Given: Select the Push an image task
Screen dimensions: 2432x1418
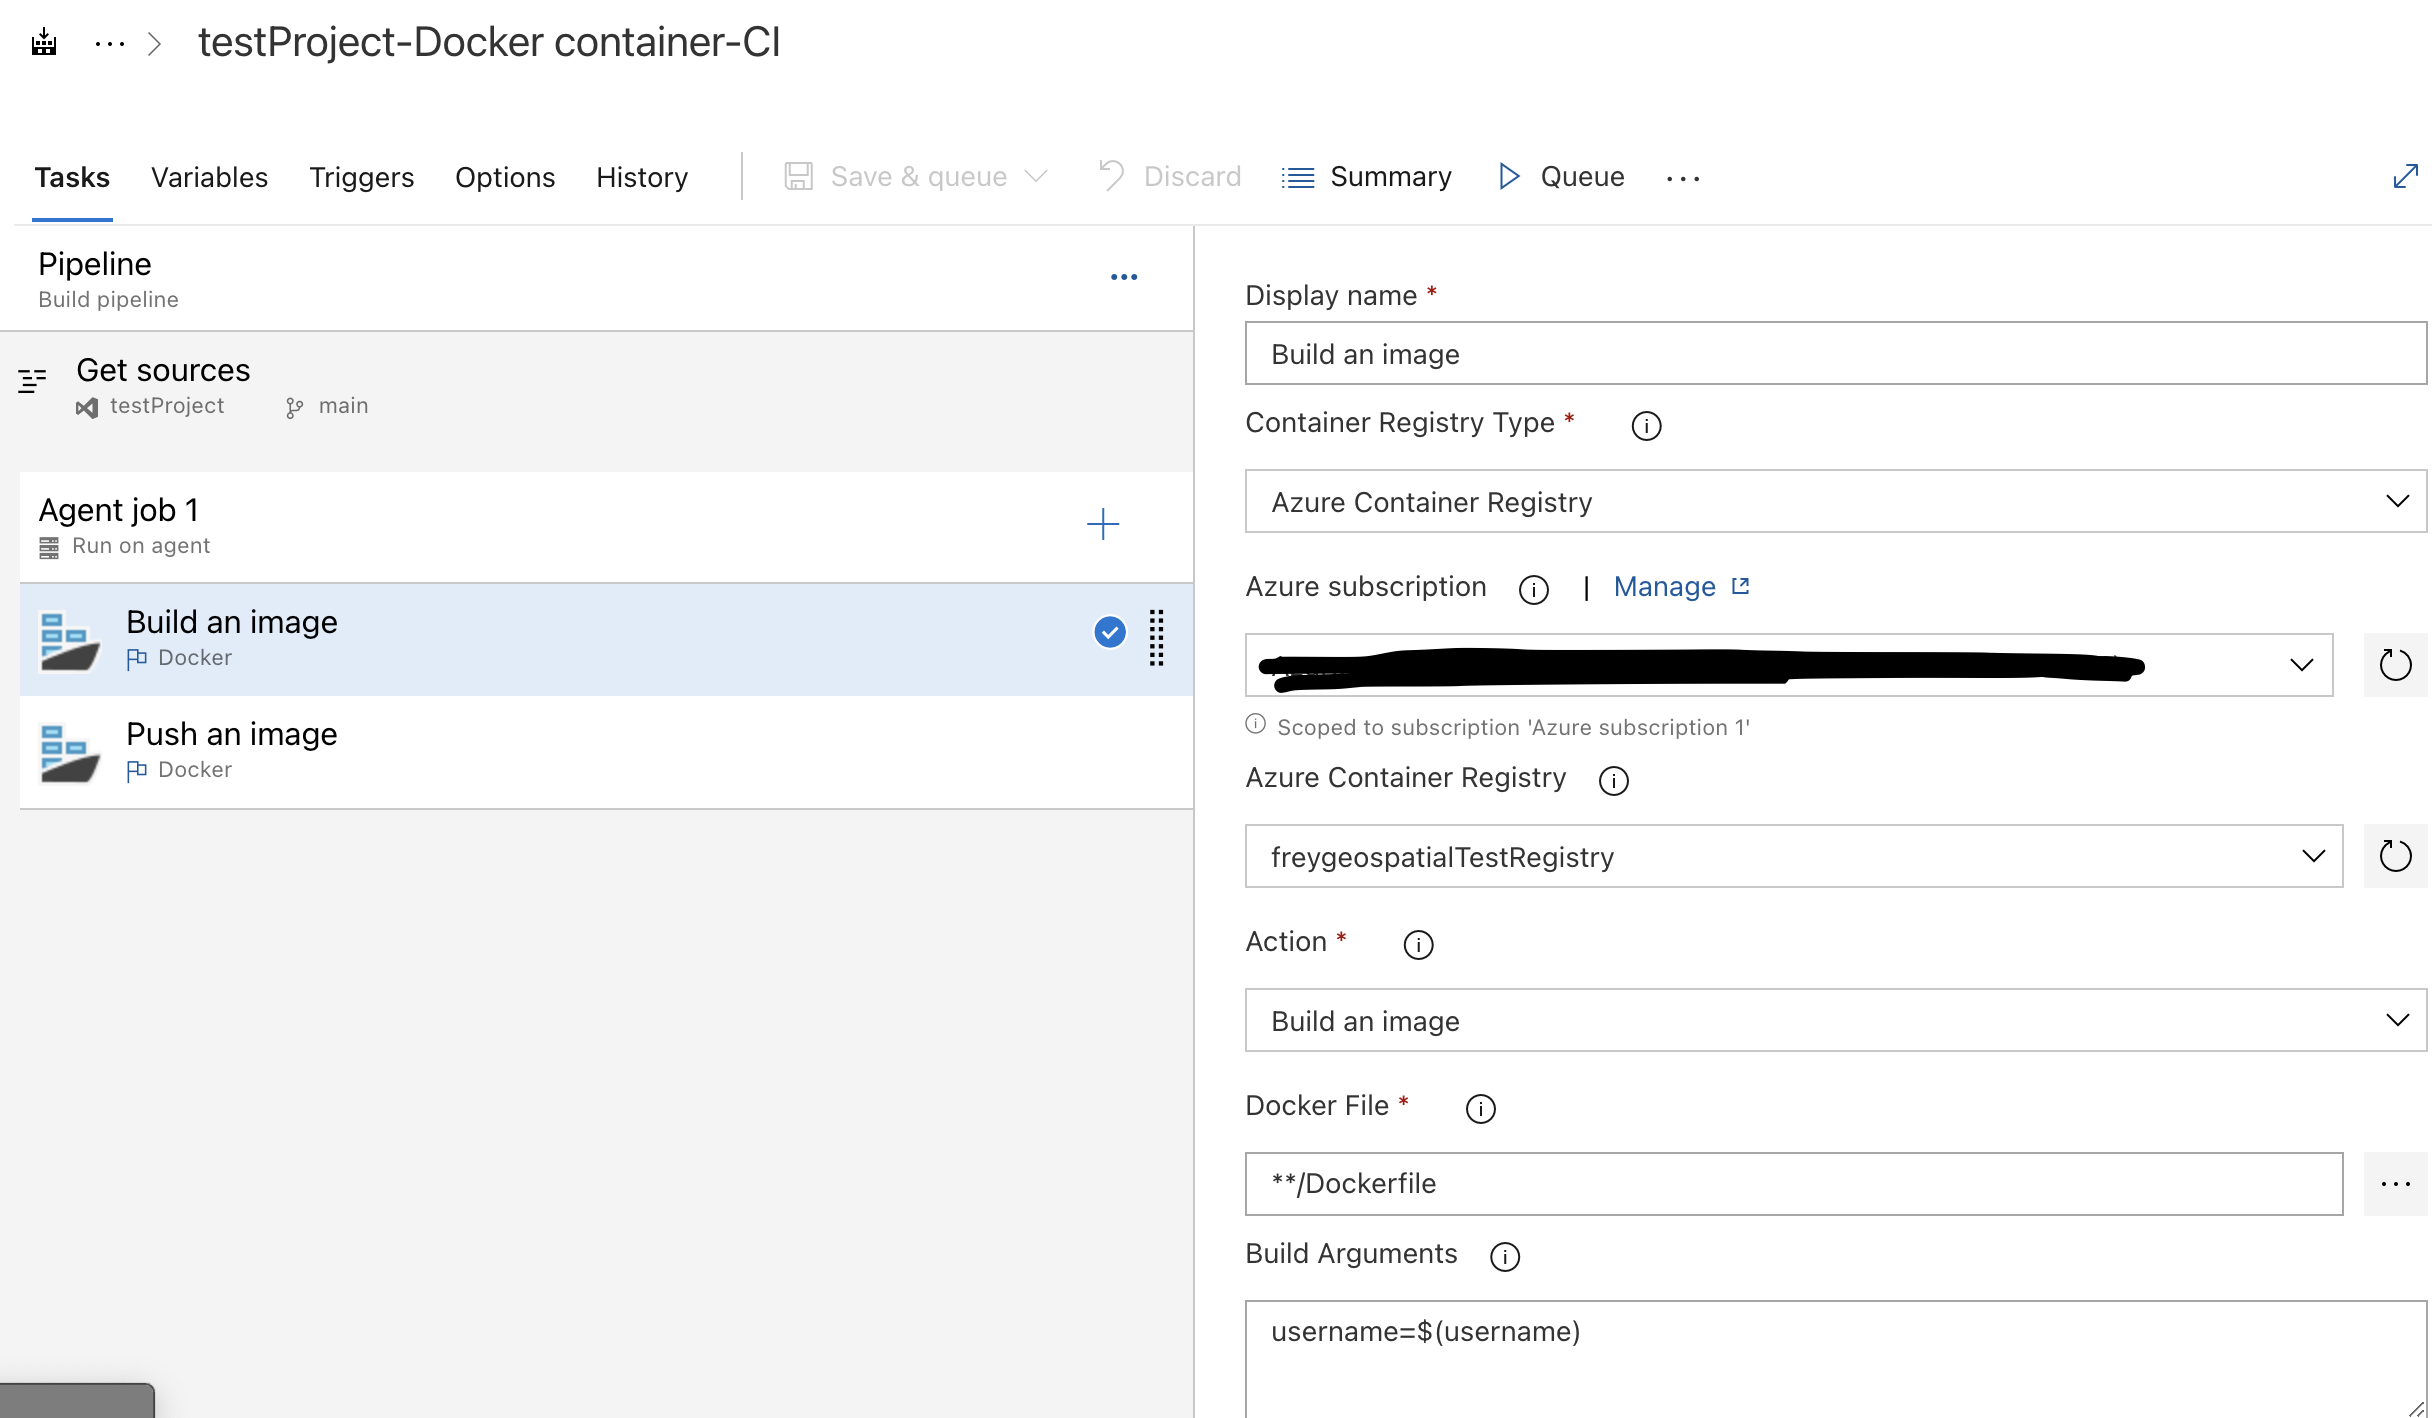Looking at the screenshot, I should (606, 751).
